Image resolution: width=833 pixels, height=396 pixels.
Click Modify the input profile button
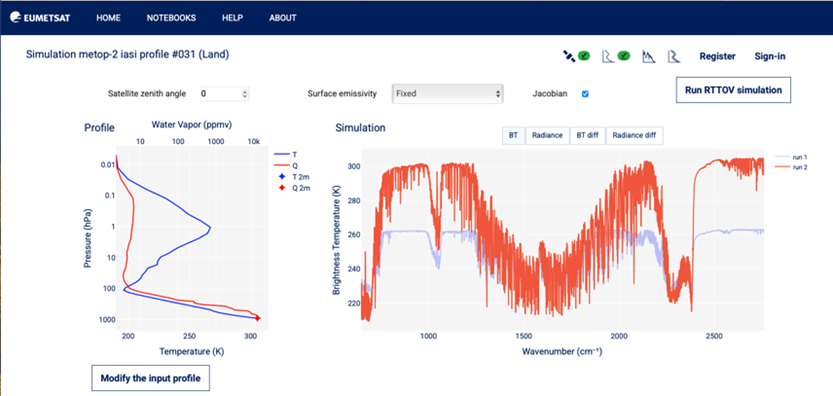coord(151,378)
